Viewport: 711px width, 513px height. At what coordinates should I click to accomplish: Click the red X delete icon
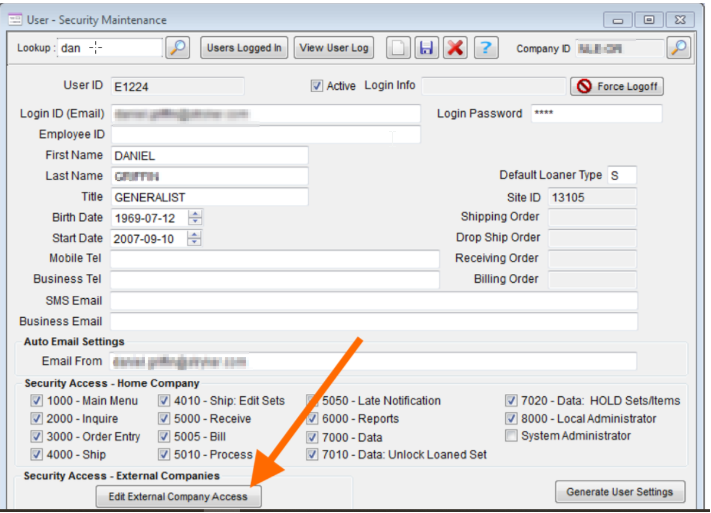coord(456,47)
